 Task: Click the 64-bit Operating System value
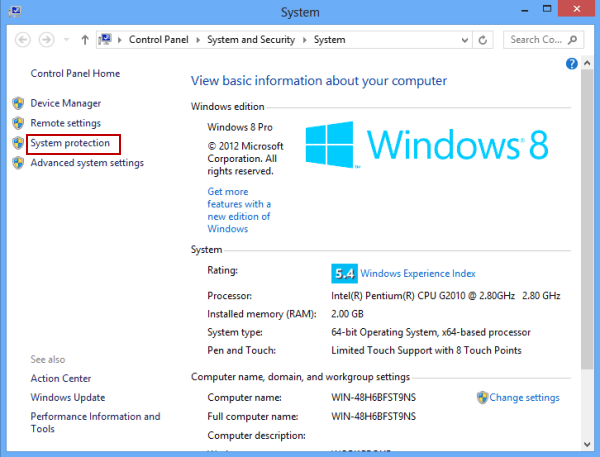coord(431,332)
